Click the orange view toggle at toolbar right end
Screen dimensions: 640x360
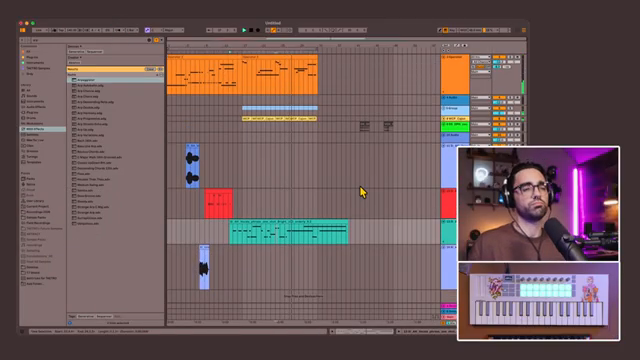click(524, 30)
